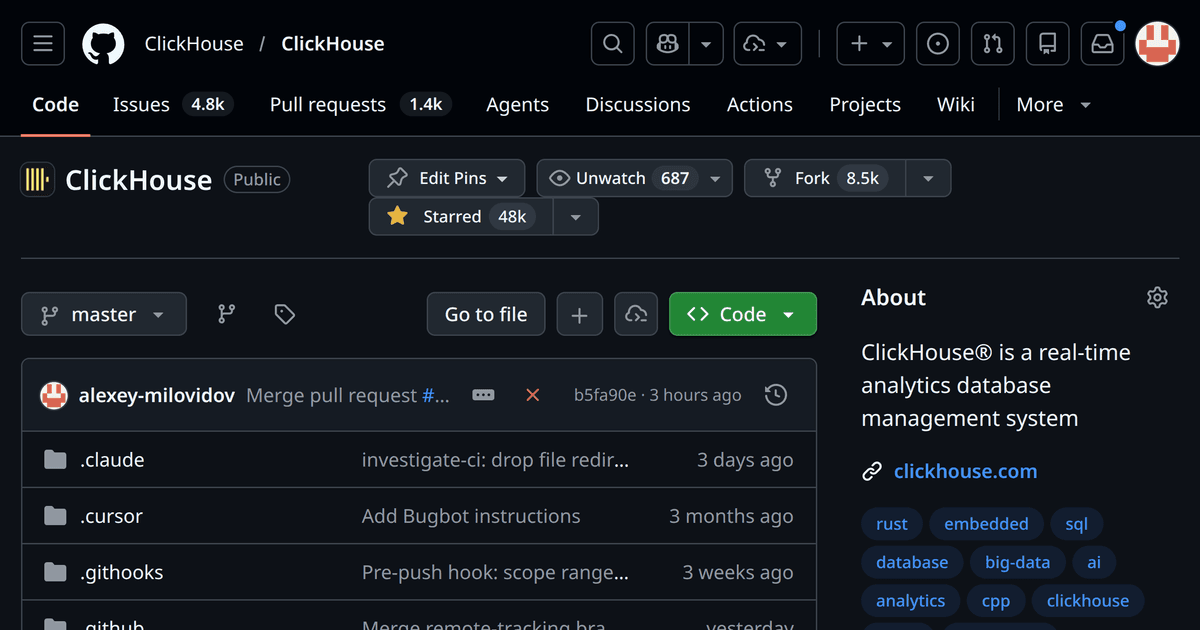Toggle the Starred button
This screenshot has height=630, width=1200.
point(461,216)
